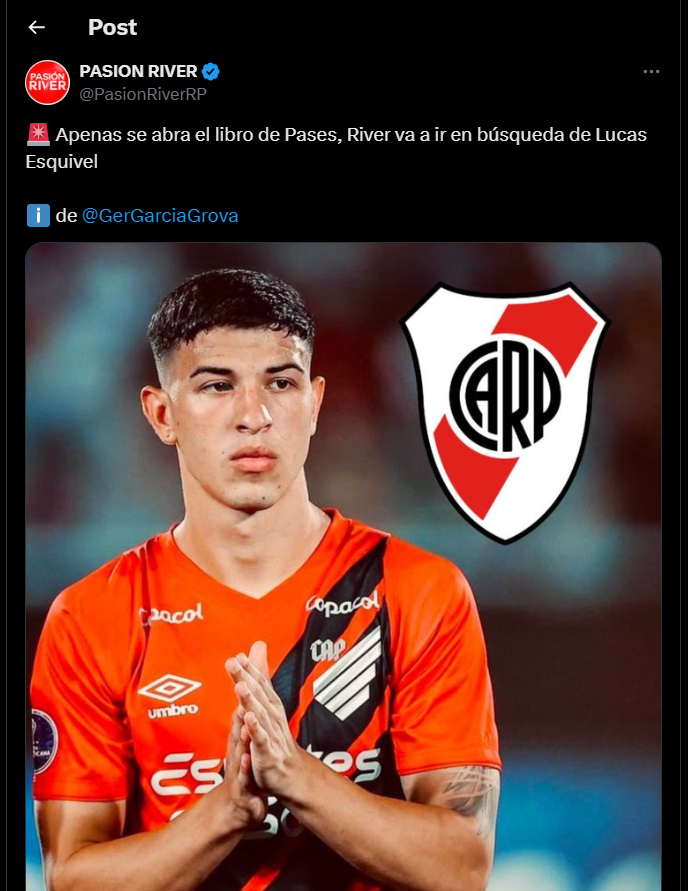
Task: Open the PASION RIVER display name
Action: point(138,72)
